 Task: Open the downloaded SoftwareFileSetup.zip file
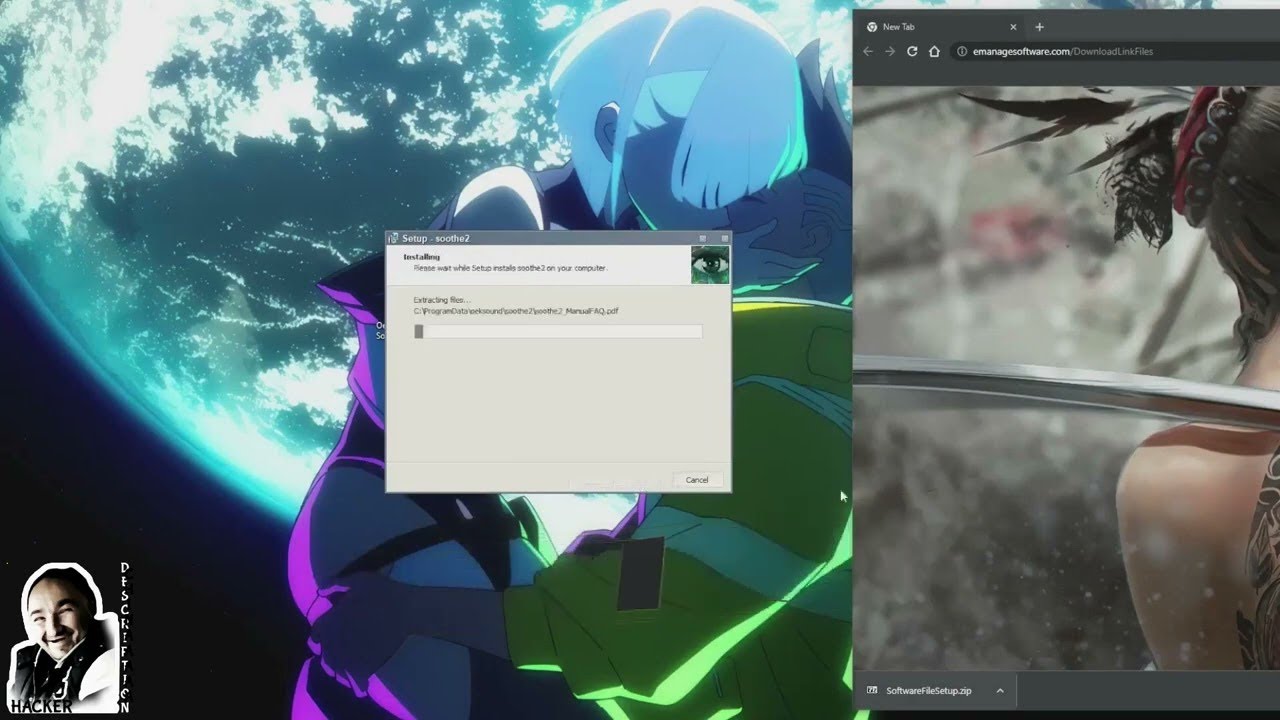tap(928, 691)
